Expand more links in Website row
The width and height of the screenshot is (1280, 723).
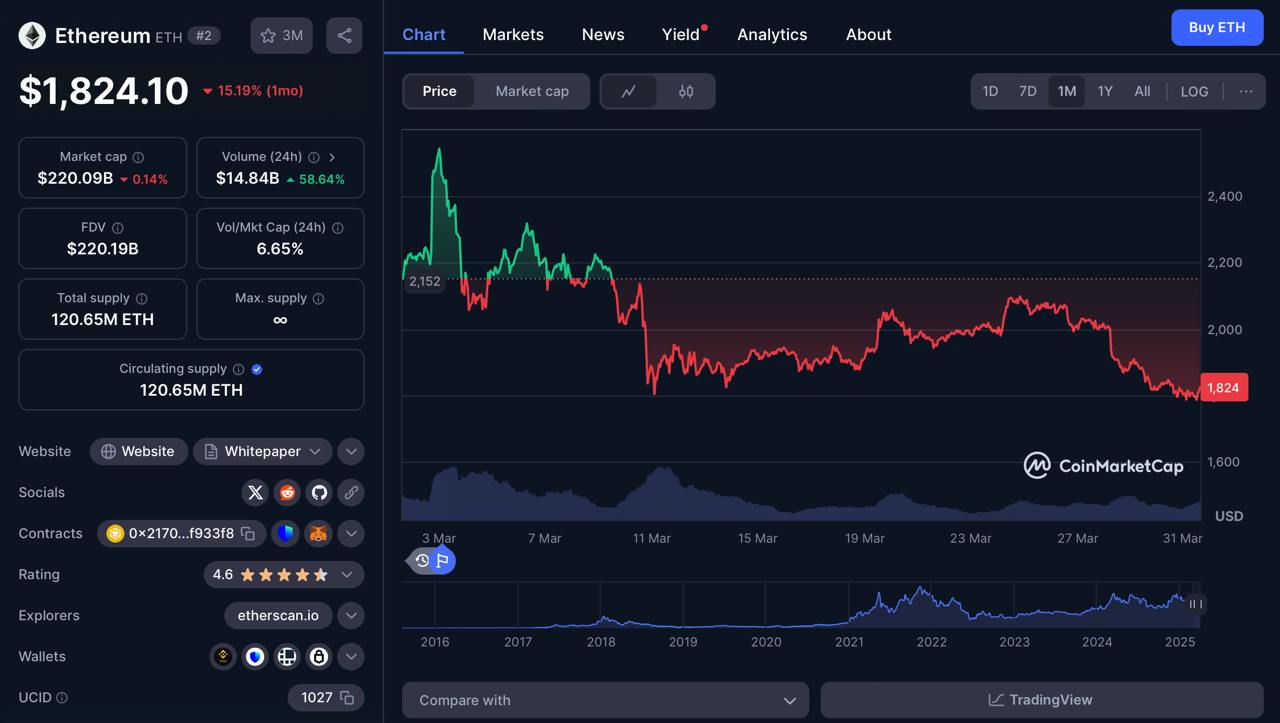[x=351, y=452]
